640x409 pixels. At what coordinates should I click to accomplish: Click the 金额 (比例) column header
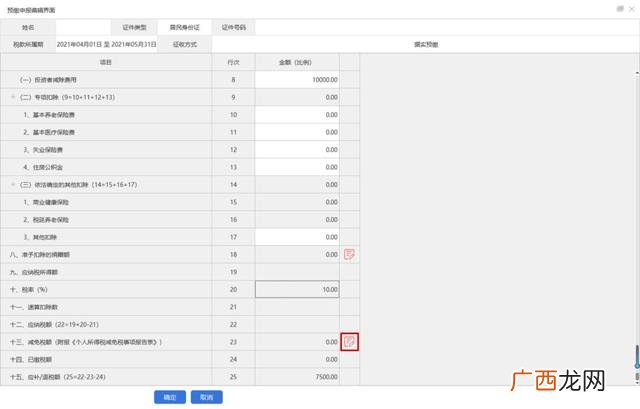[x=297, y=62]
